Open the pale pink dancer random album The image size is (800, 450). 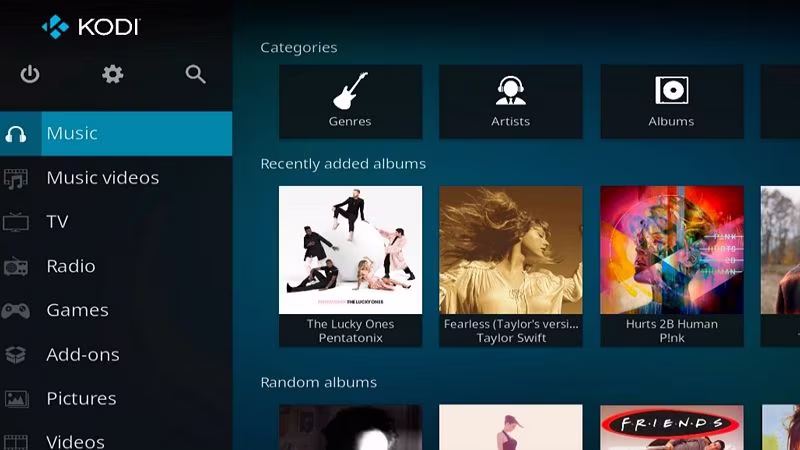511,428
